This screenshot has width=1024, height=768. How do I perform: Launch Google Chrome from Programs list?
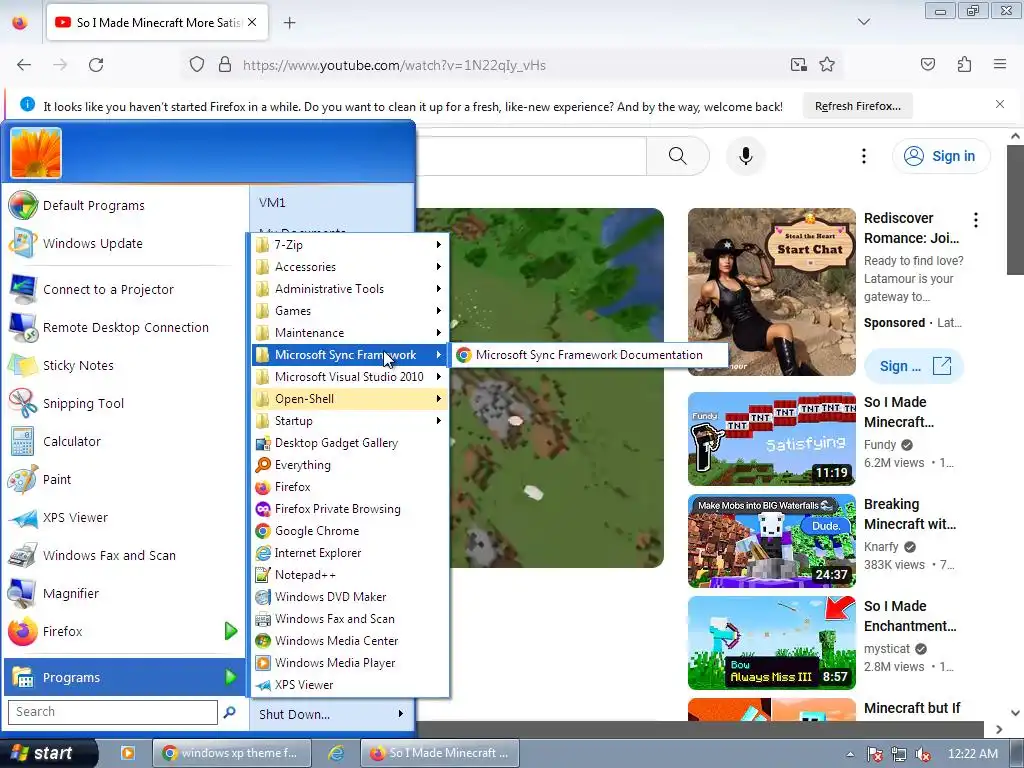tap(350, 531)
